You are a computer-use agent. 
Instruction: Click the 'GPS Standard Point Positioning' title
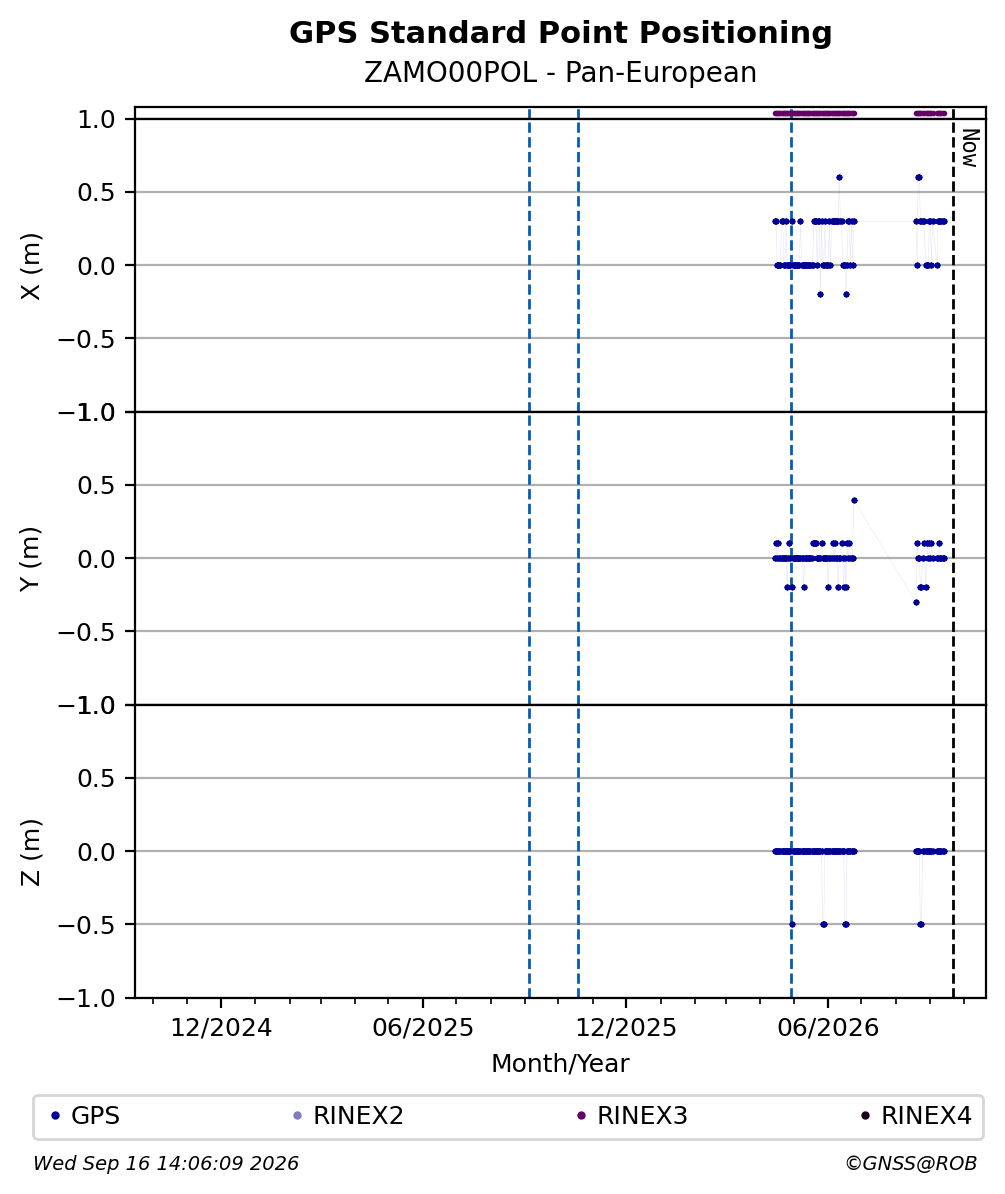pos(560,33)
